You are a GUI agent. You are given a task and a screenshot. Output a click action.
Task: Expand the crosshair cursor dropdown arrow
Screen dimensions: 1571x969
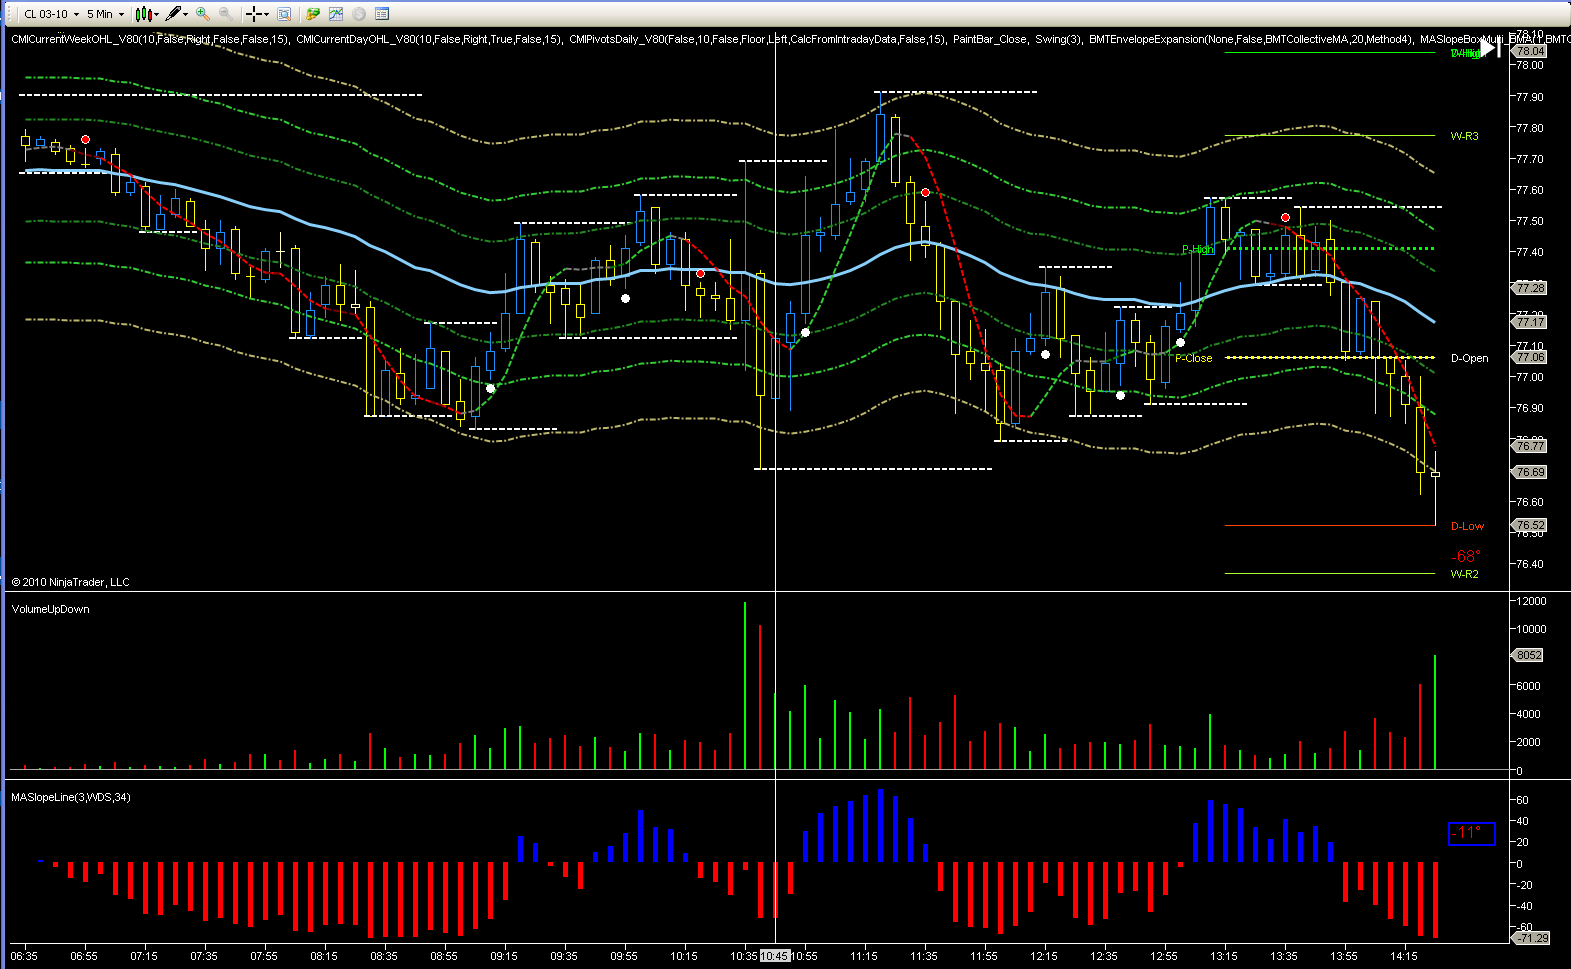(267, 14)
